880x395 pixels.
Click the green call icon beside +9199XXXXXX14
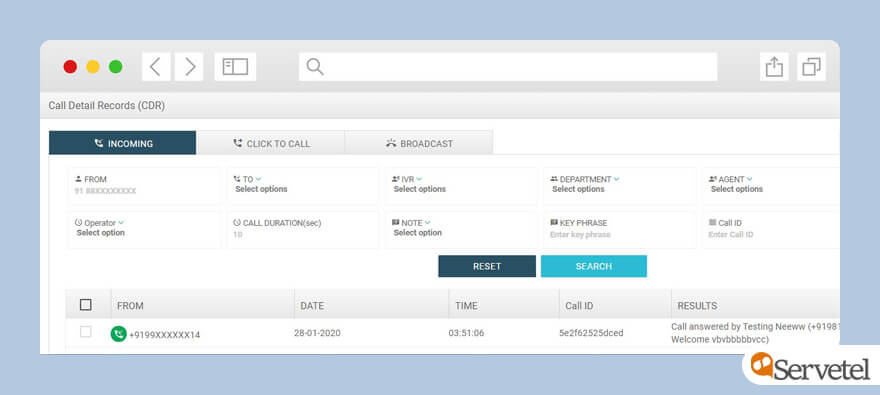118,334
